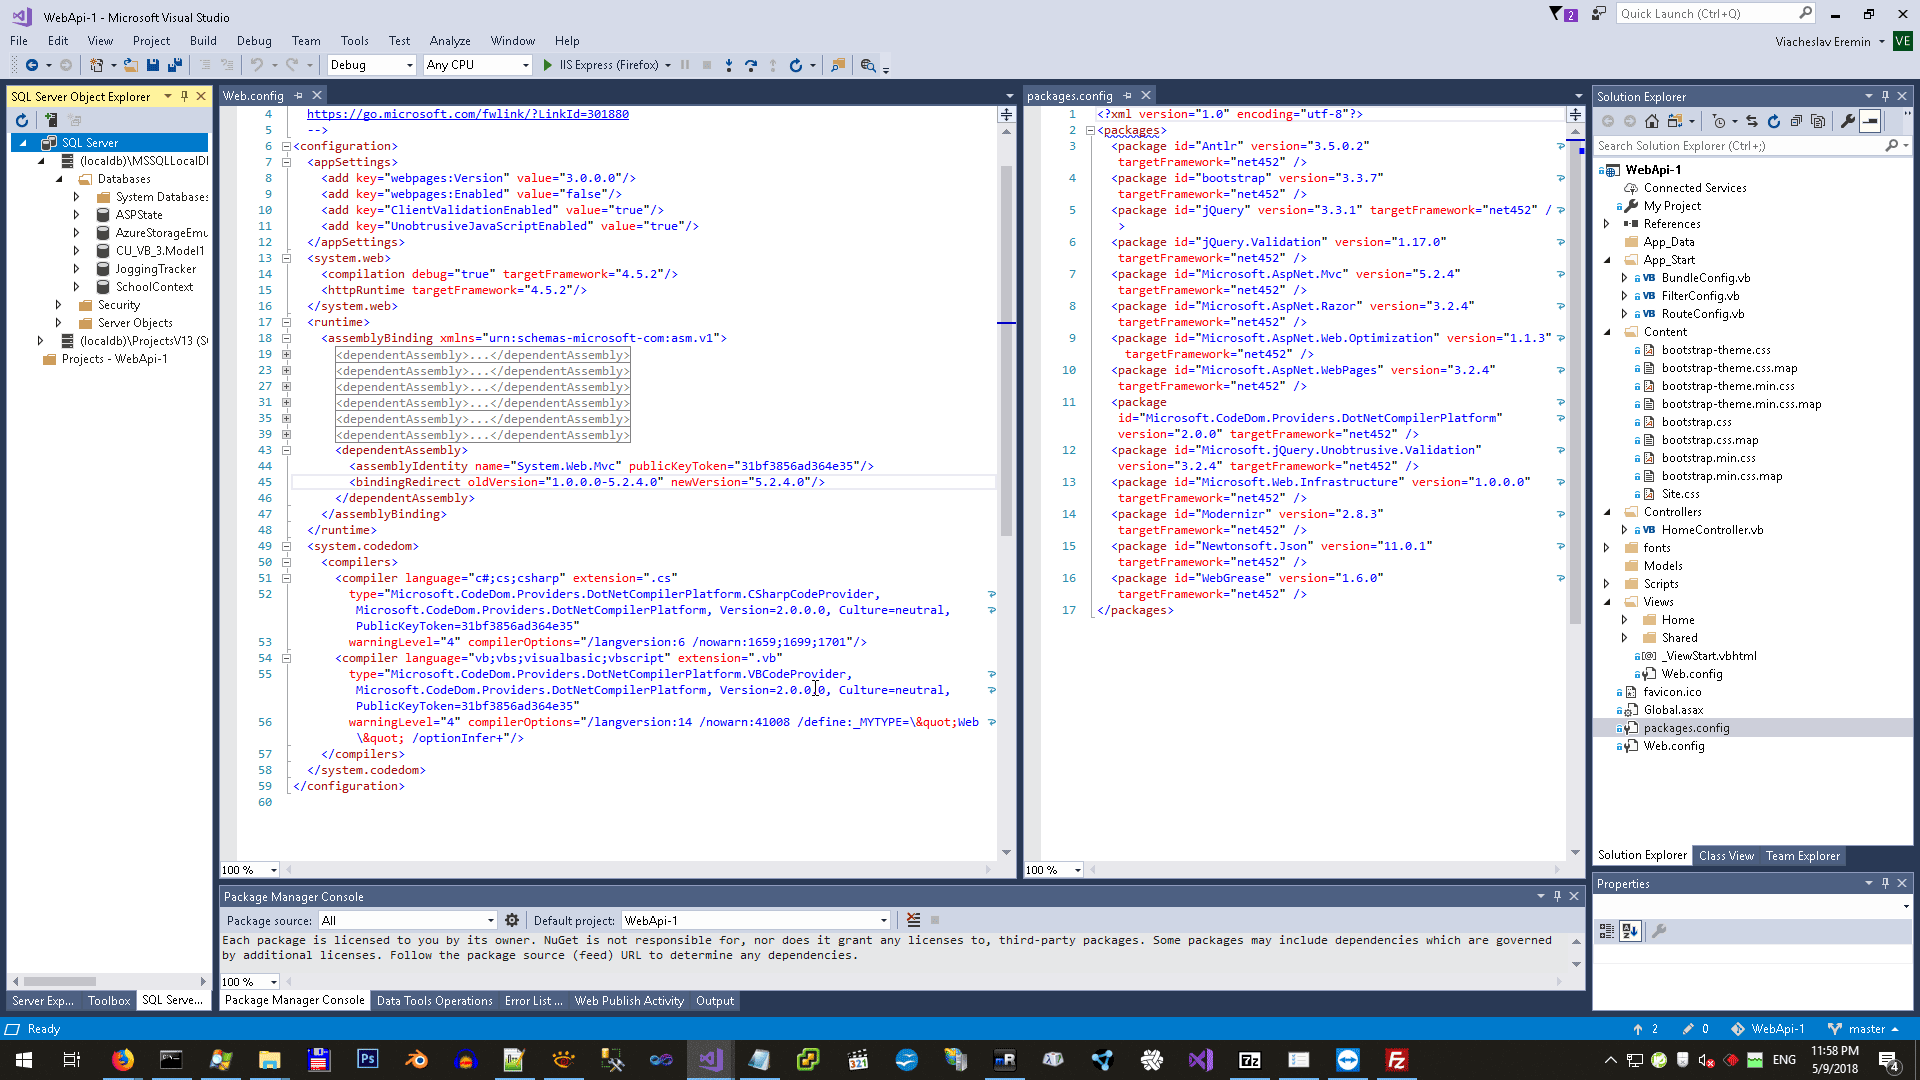The height and width of the screenshot is (1080, 1920).
Task: Open Package Manager Console settings gear
Action: (512, 920)
